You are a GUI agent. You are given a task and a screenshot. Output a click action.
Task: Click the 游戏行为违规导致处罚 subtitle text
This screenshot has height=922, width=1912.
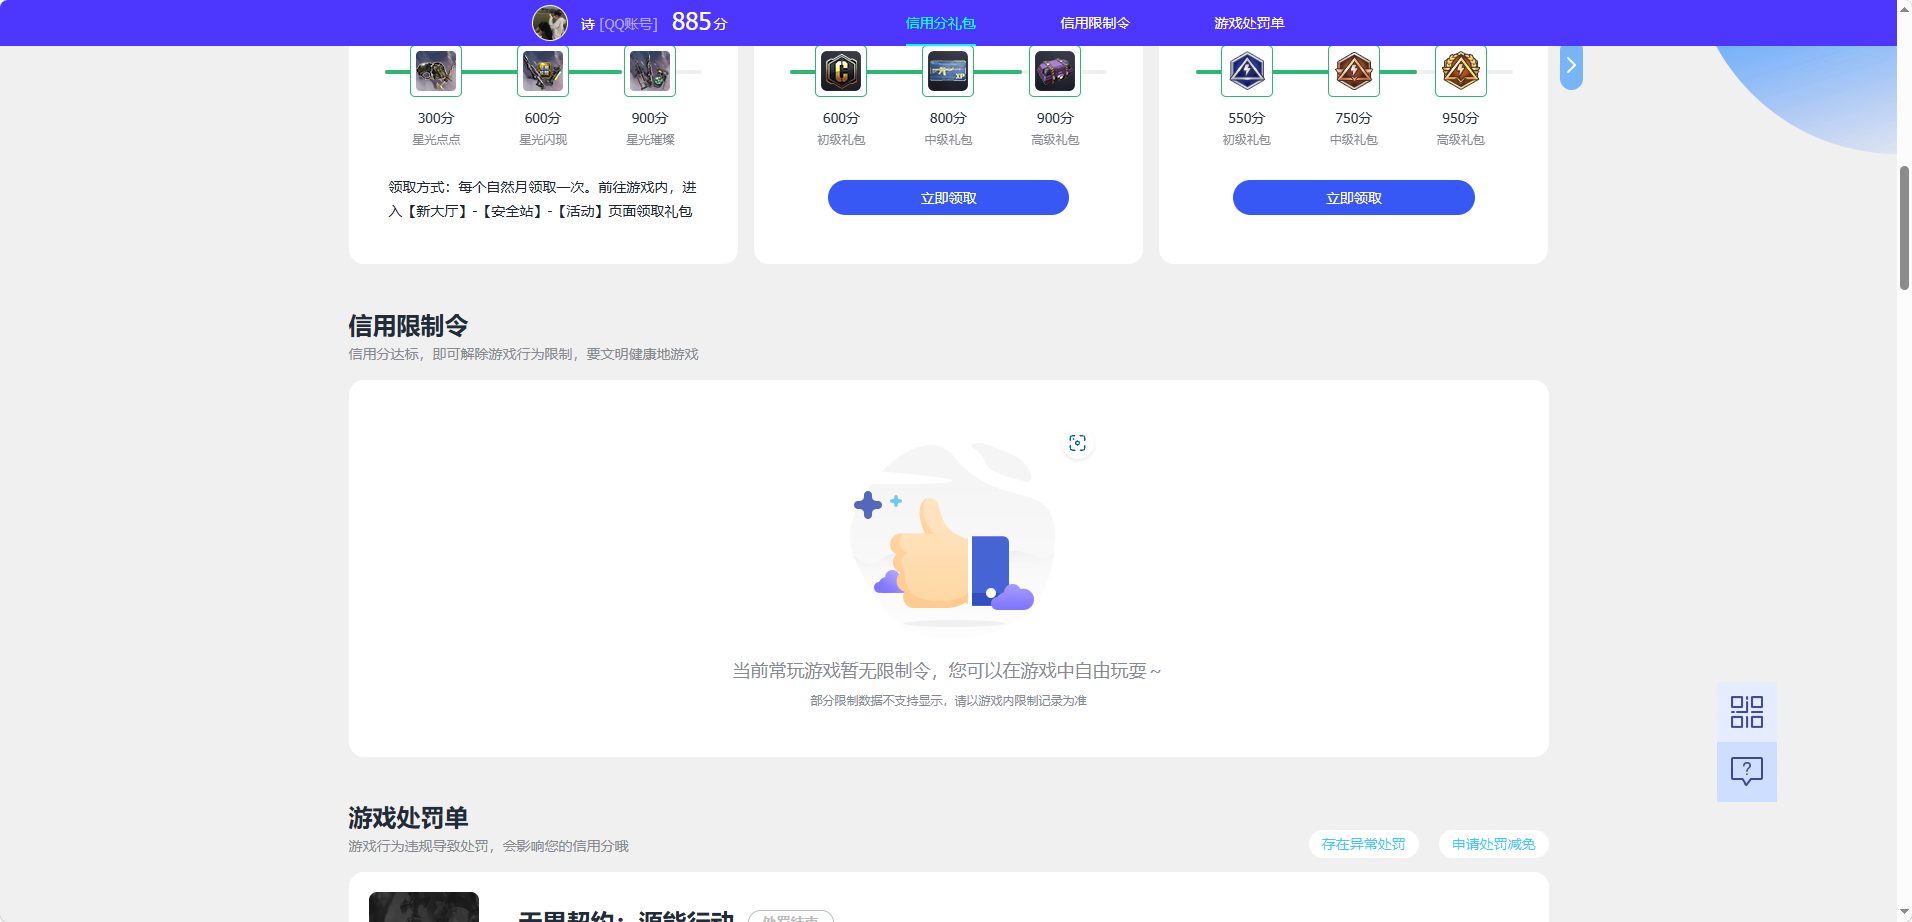click(488, 846)
